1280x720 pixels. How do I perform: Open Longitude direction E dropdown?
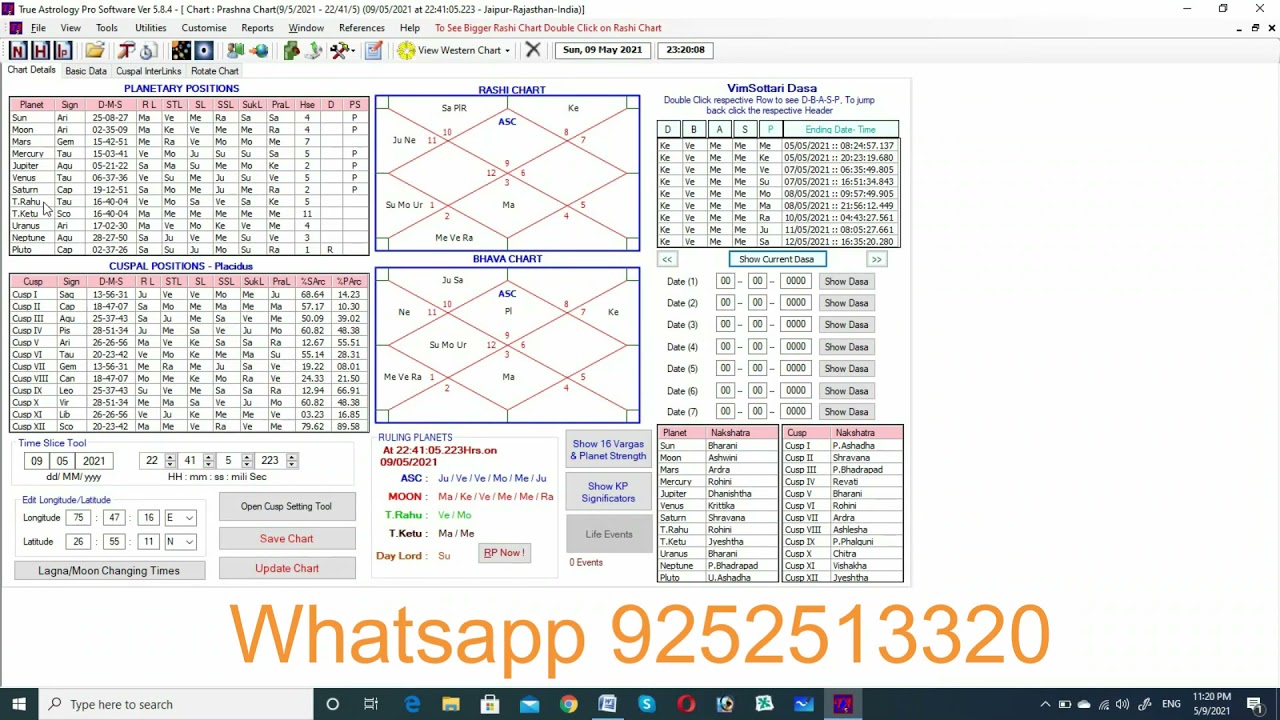click(181, 518)
